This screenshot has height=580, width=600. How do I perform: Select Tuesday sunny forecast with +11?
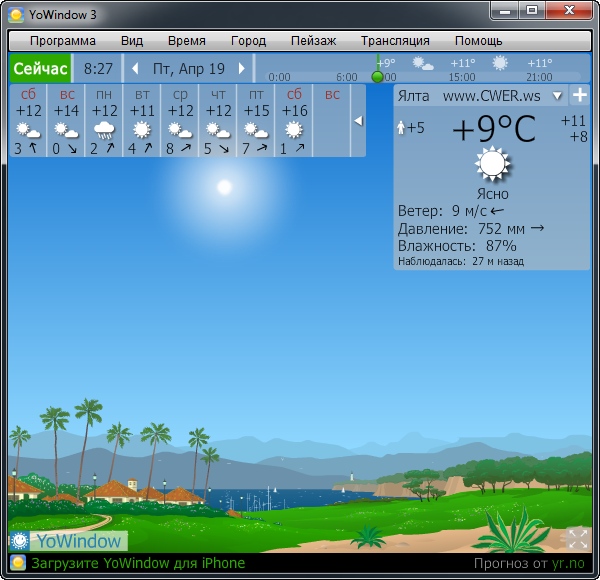pyautogui.click(x=142, y=121)
